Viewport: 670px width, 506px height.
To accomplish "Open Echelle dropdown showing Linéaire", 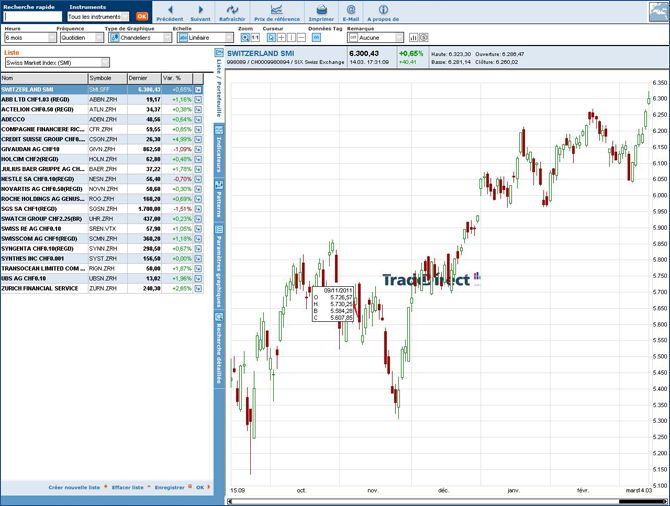I will click(x=206, y=38).
